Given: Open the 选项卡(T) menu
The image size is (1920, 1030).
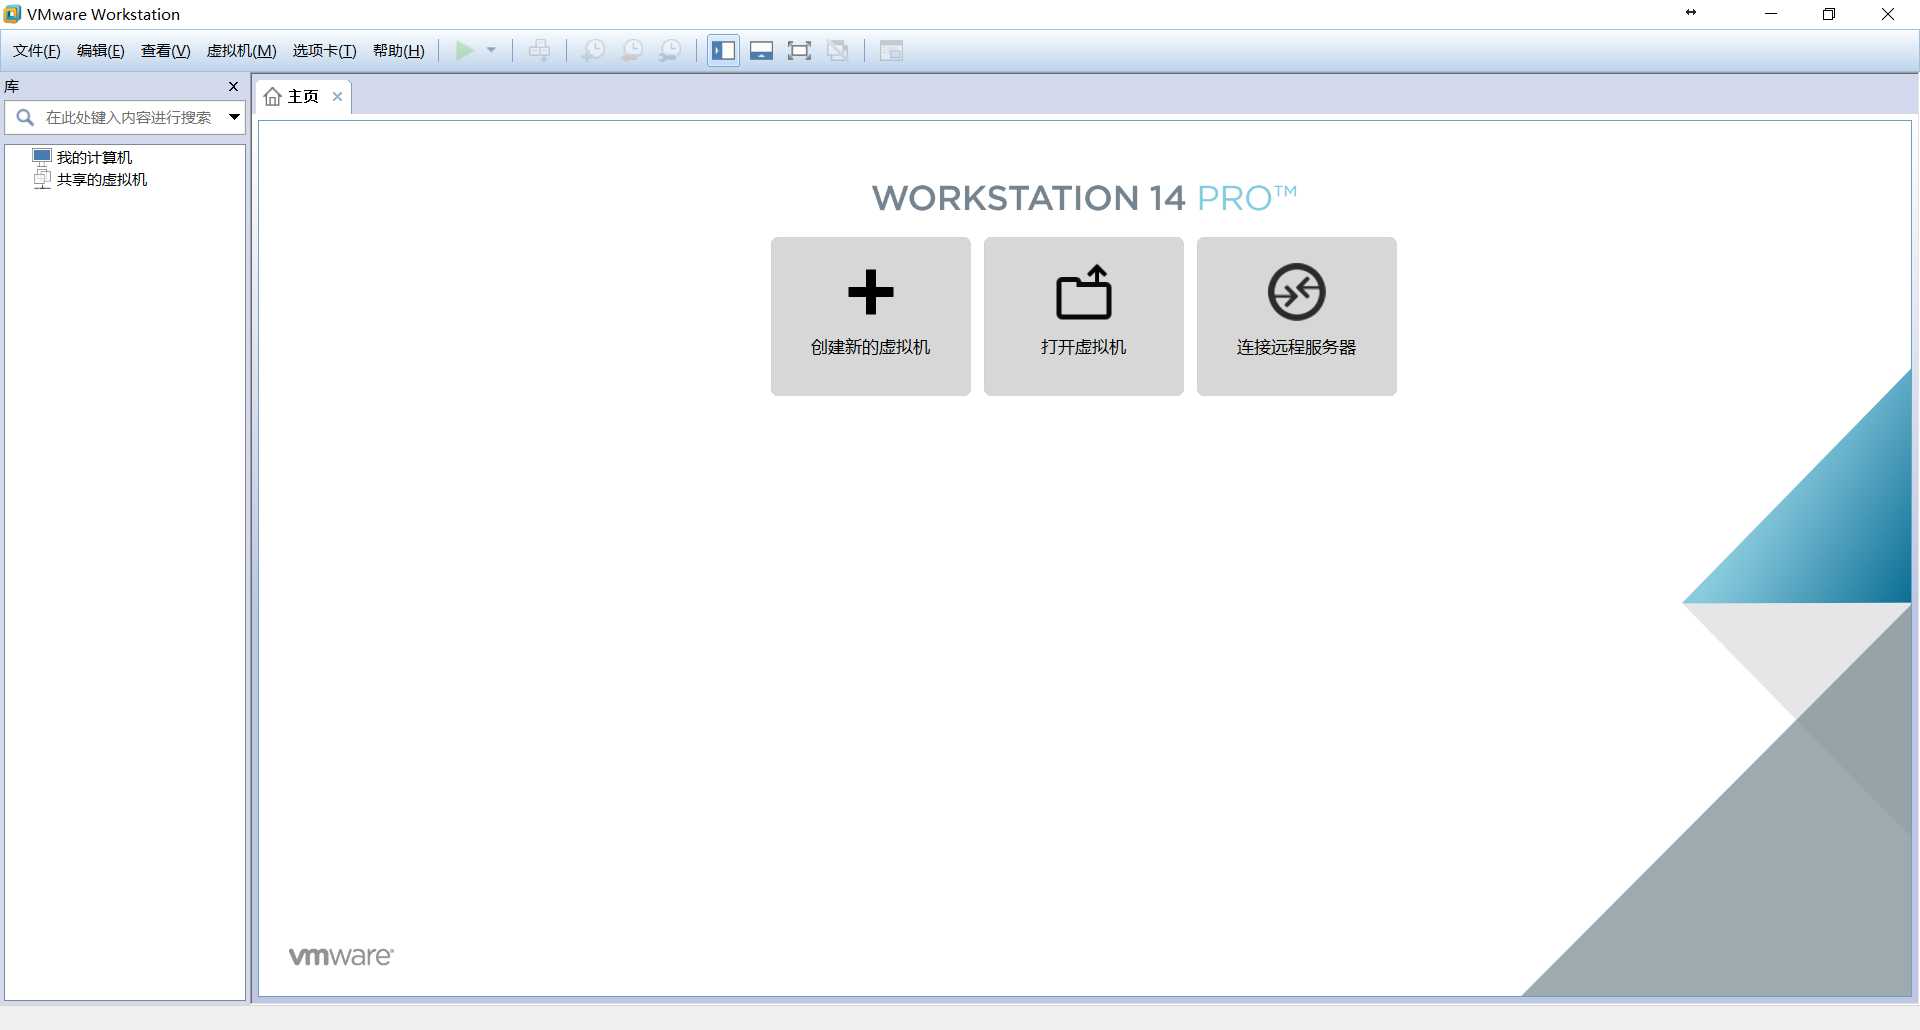Looking at the screenshot, I should 324,51.
